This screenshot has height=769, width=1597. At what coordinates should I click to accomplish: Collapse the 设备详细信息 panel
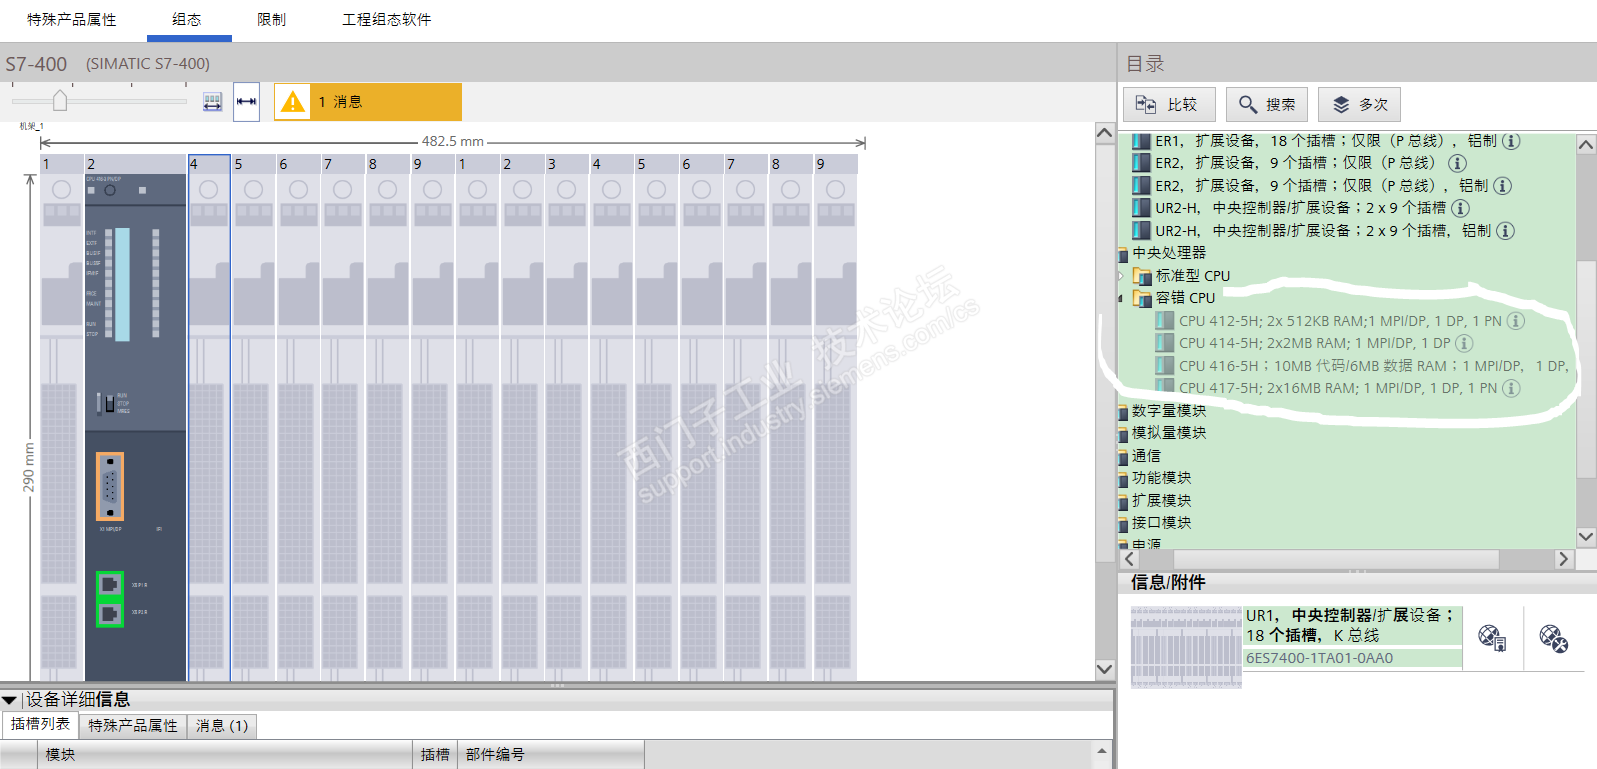tap(9, 700)
